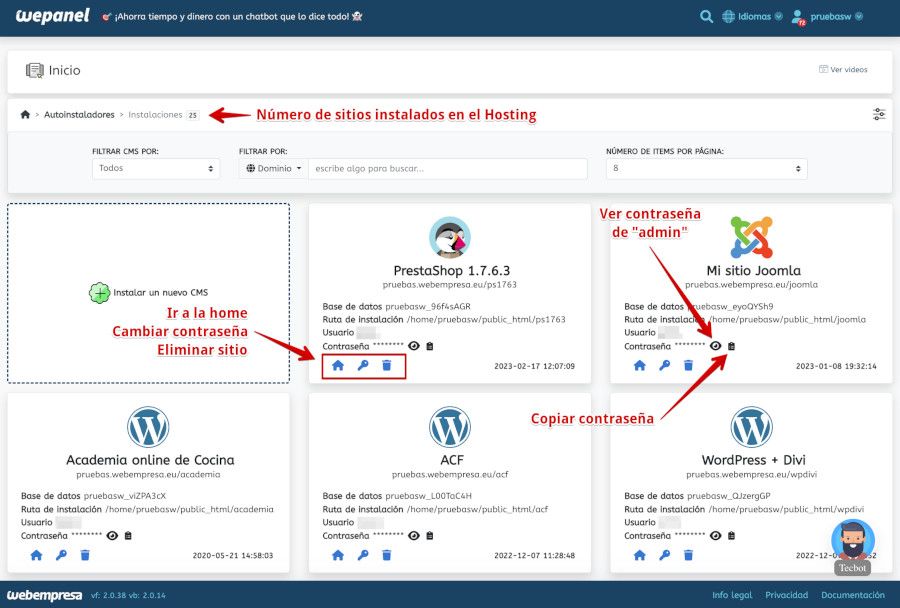Image resolution: width=900 pixels, height=608 pixels.
Task: Open Privacidad footer link
Action: pos(786,595)
